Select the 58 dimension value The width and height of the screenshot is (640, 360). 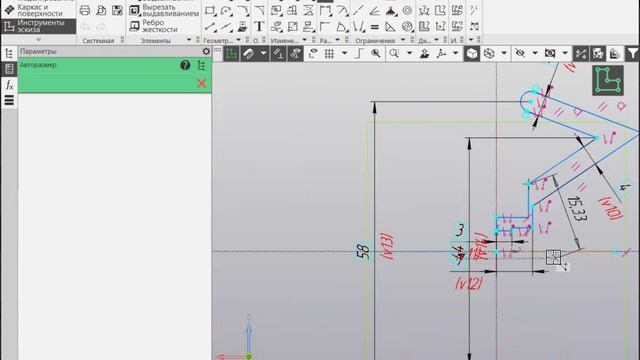(x=363, y=252)
